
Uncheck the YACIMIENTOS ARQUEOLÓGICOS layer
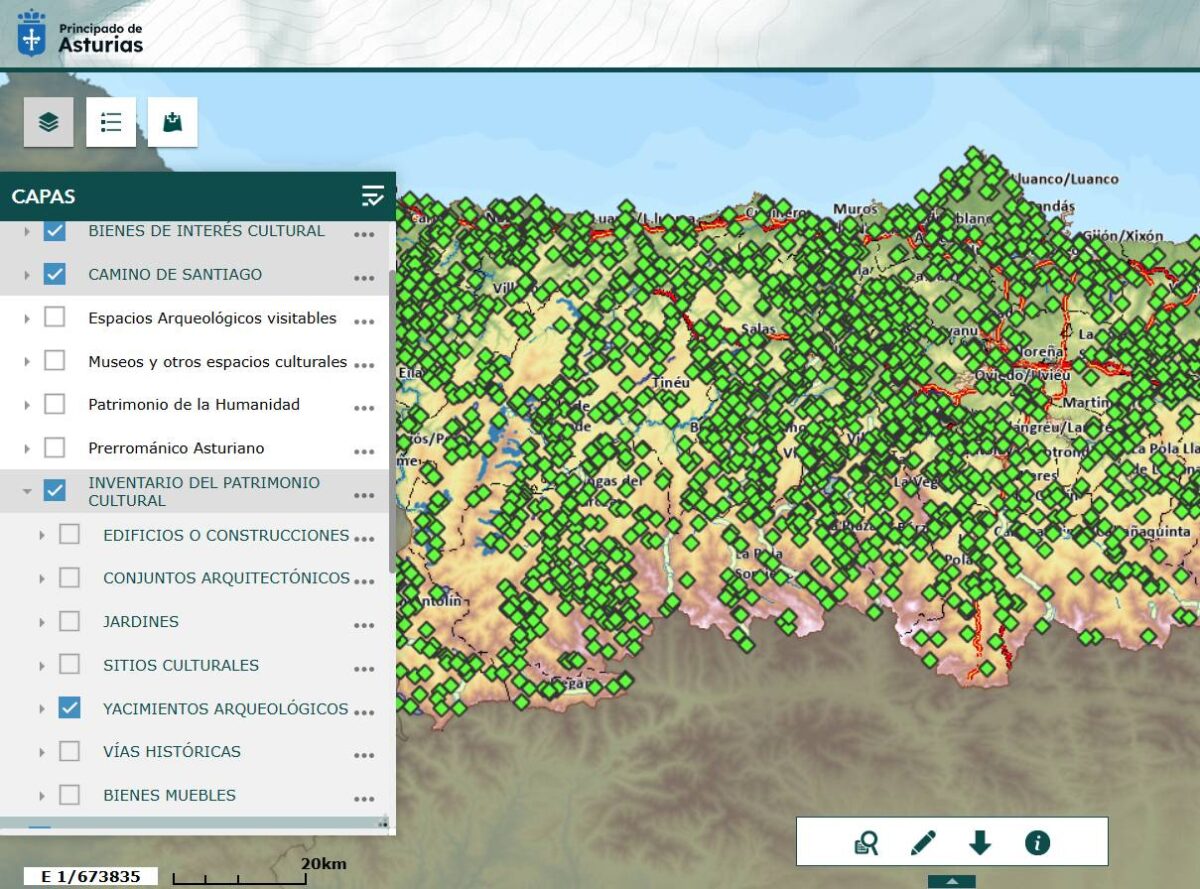[x=69, y=708]
